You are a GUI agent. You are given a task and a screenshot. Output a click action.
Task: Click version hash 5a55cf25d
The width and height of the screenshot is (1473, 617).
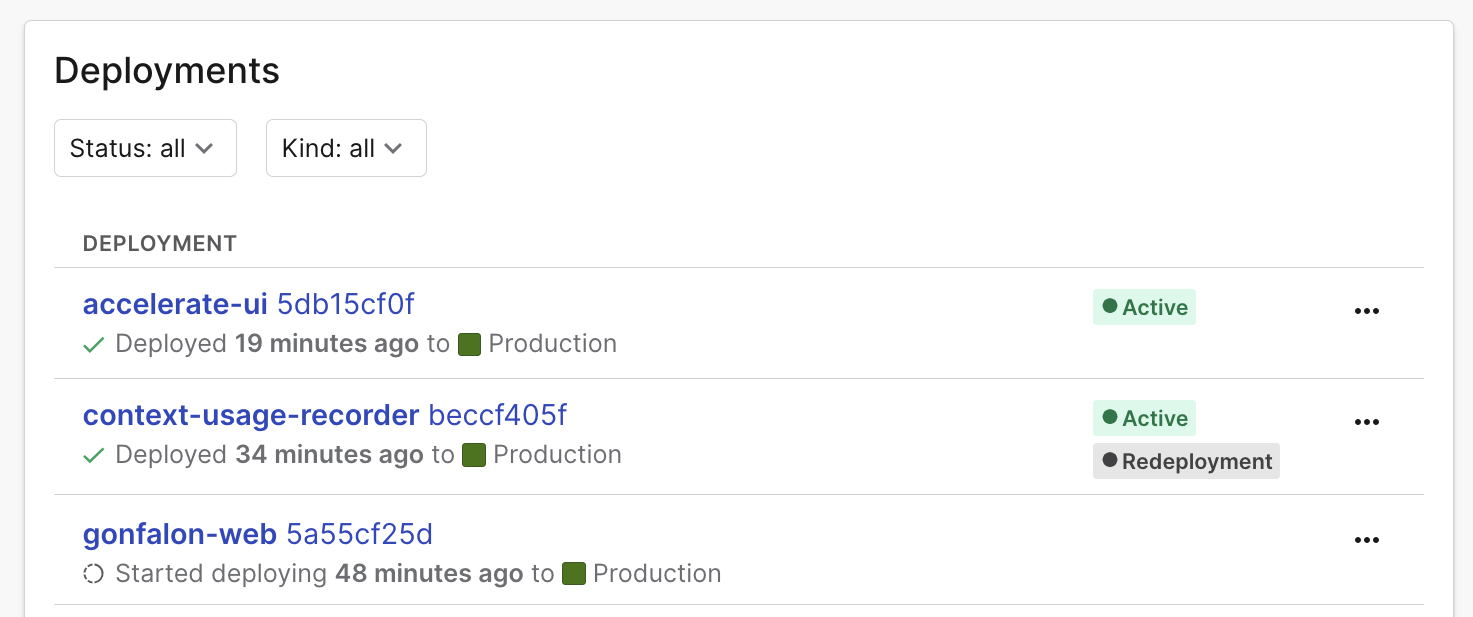point(360,535)
